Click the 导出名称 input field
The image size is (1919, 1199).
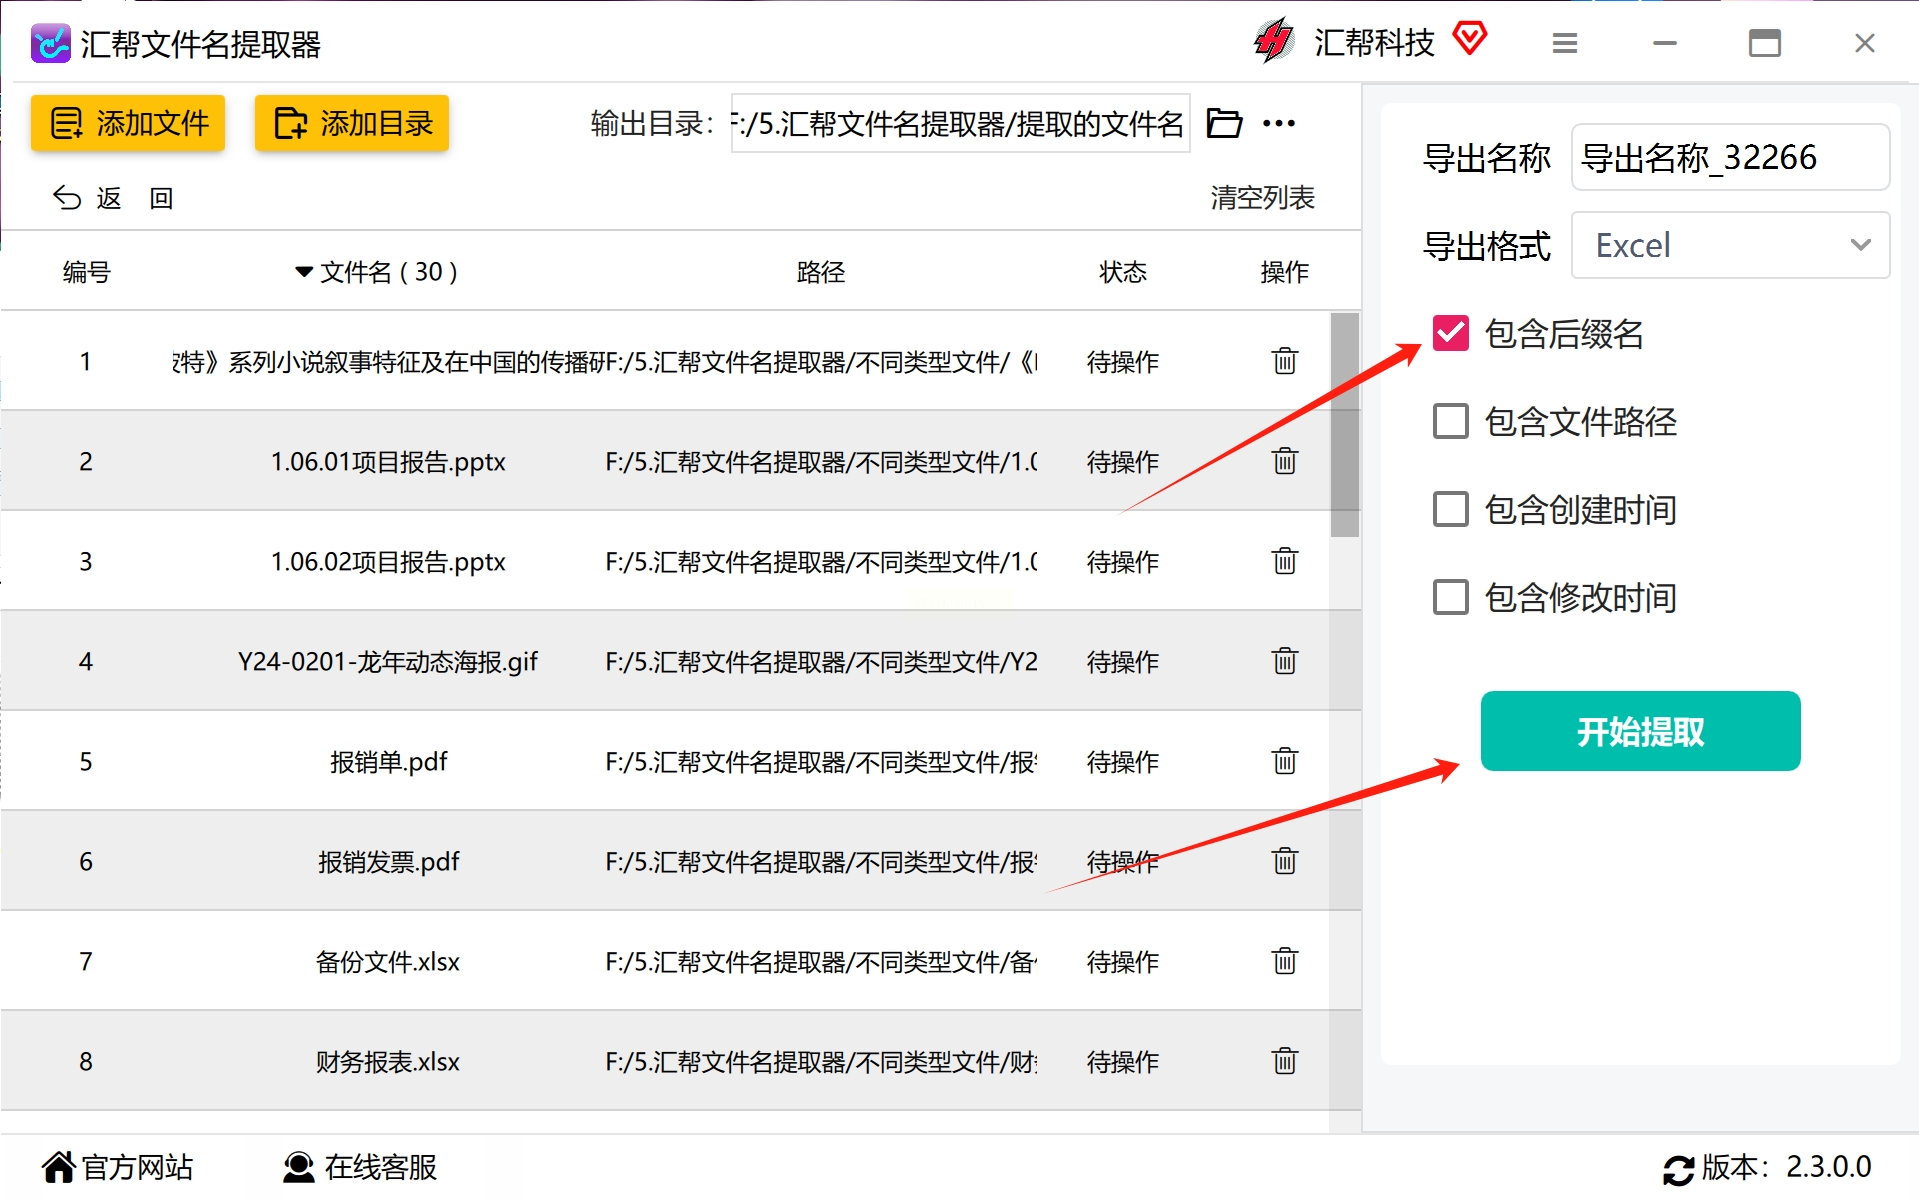tap(1730, 157)
